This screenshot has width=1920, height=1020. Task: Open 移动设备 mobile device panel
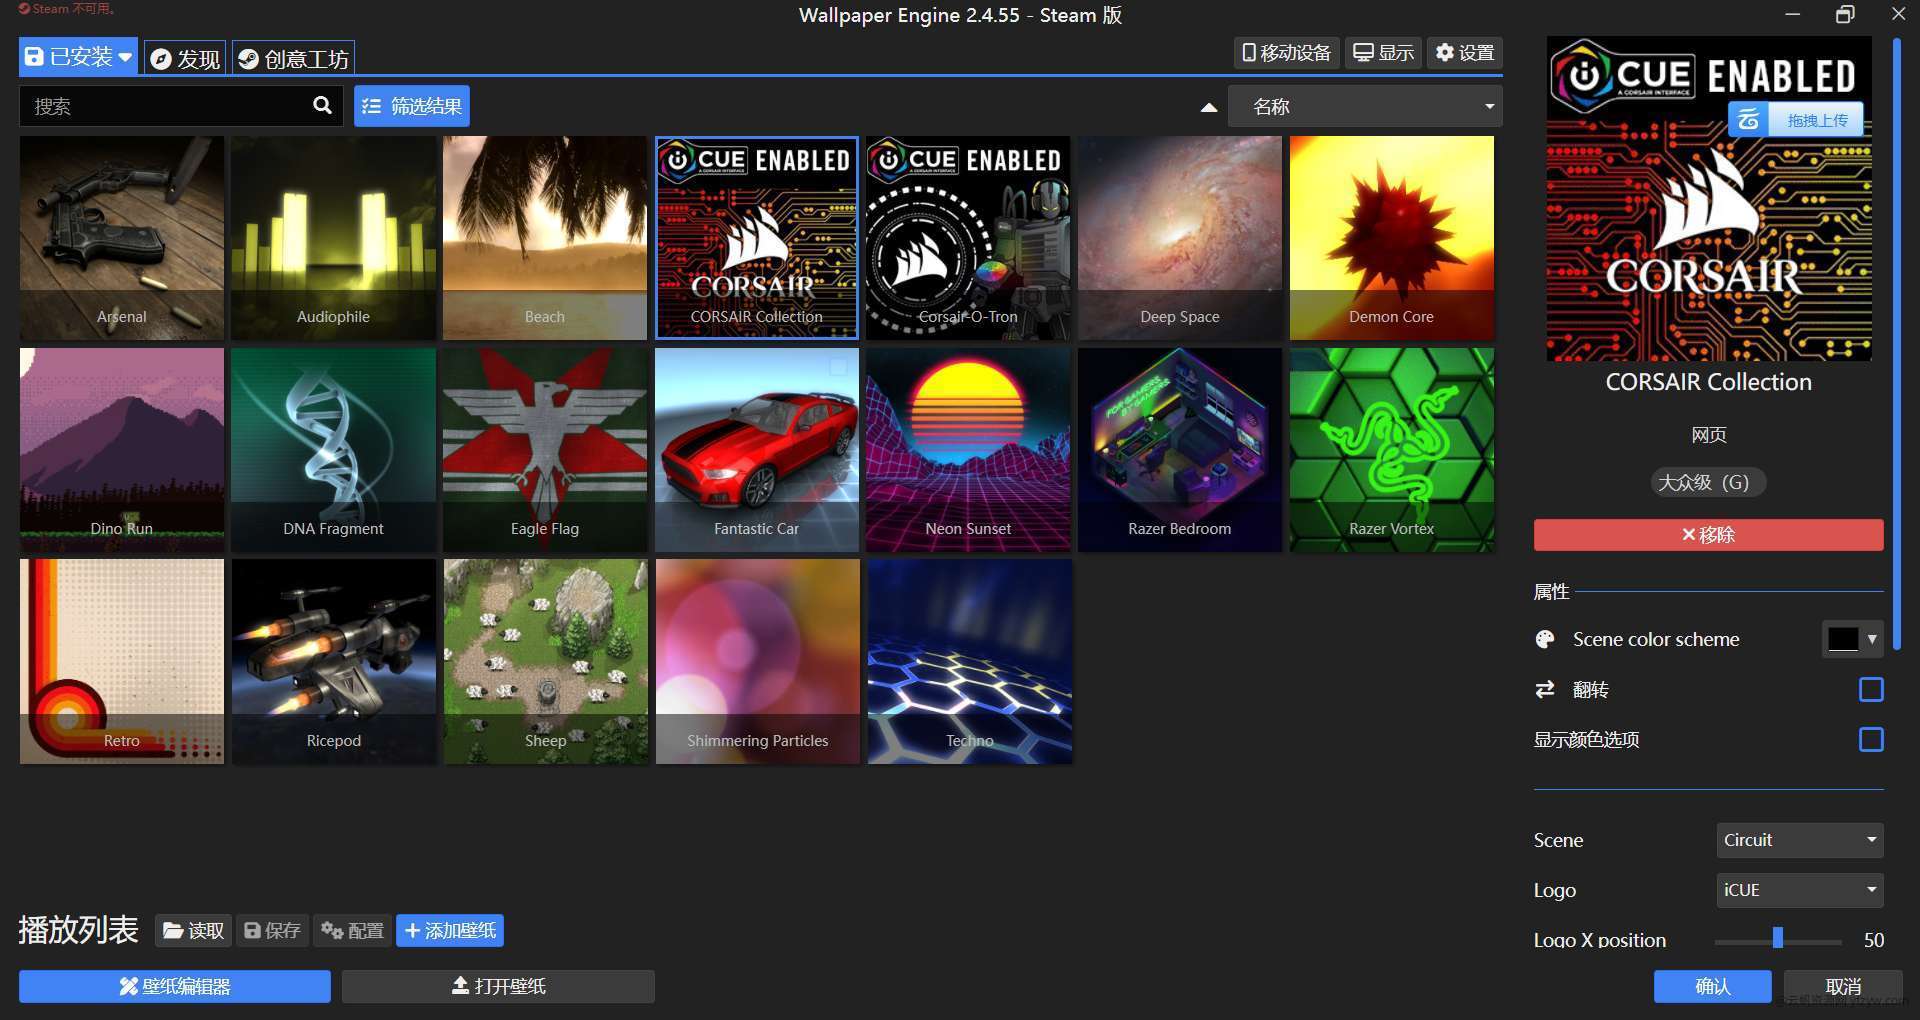point(1286,53)
